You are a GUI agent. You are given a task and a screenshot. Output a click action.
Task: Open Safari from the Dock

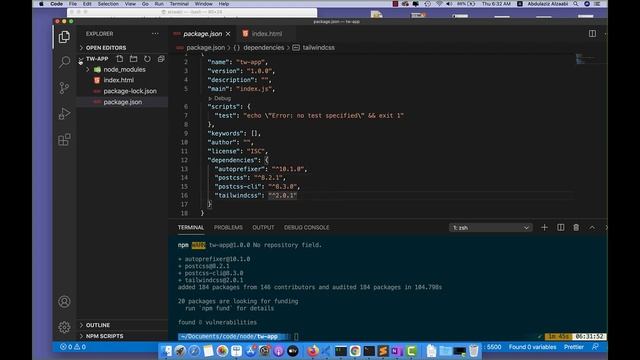194,351
